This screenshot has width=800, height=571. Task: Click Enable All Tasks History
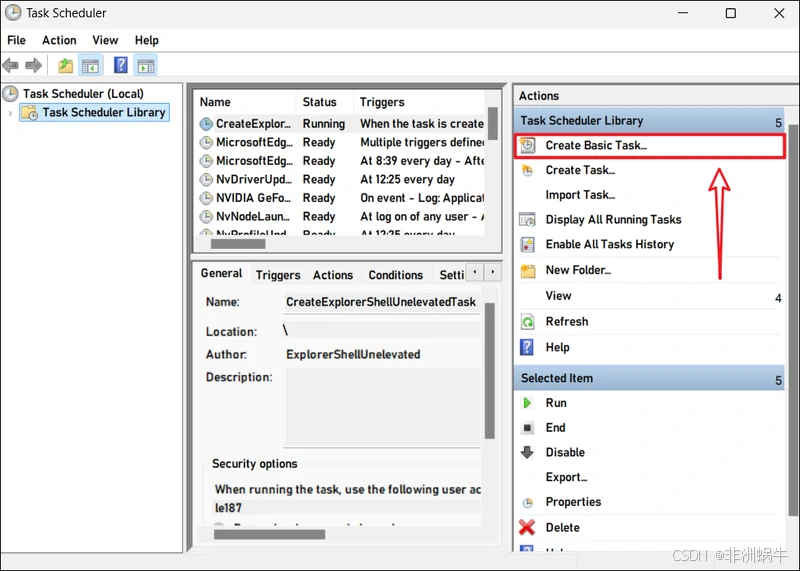click(610, 244)
